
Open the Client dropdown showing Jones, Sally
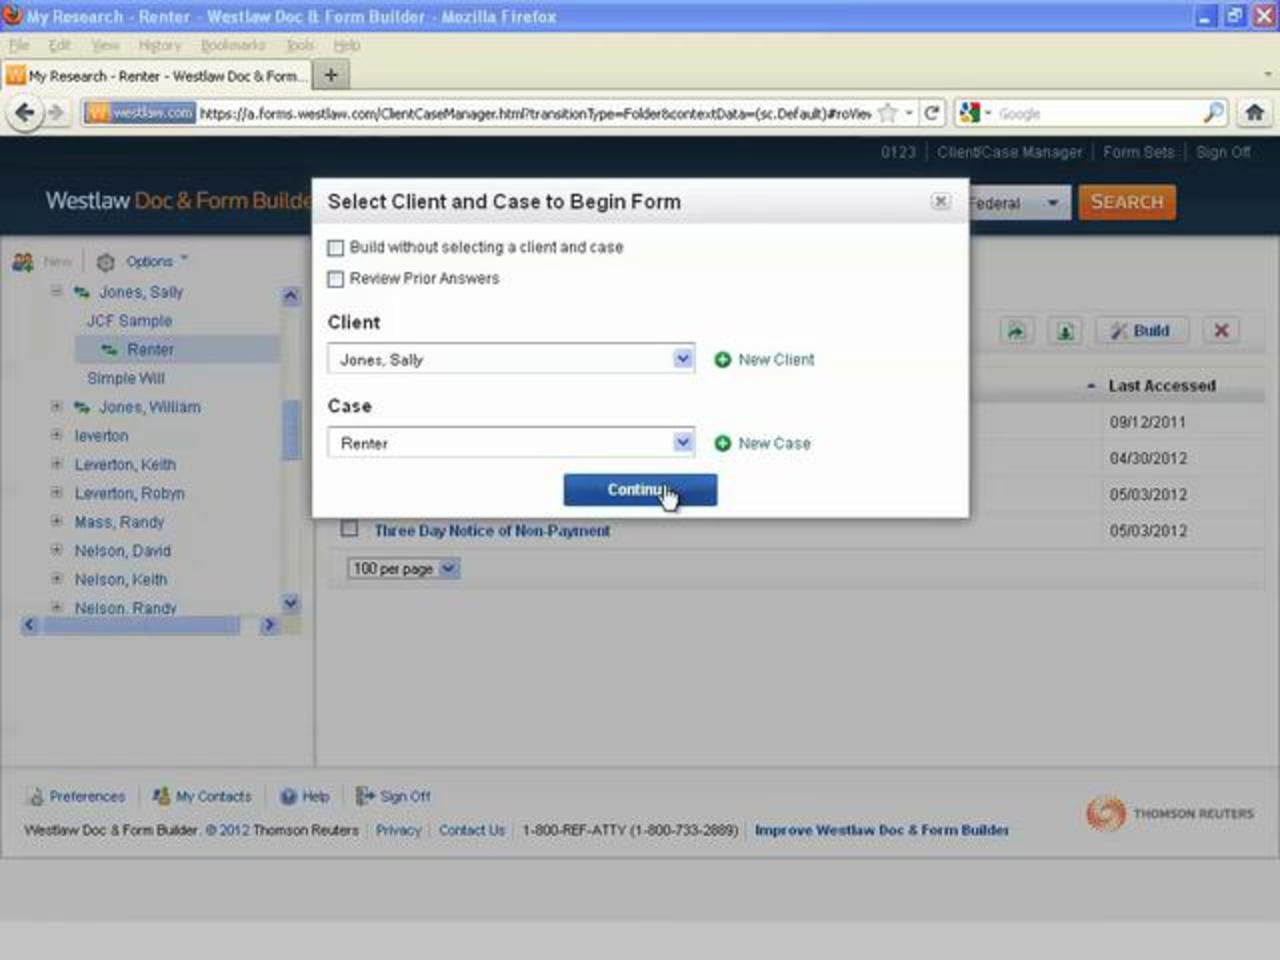pyautogui.click(x=682, y=359)
